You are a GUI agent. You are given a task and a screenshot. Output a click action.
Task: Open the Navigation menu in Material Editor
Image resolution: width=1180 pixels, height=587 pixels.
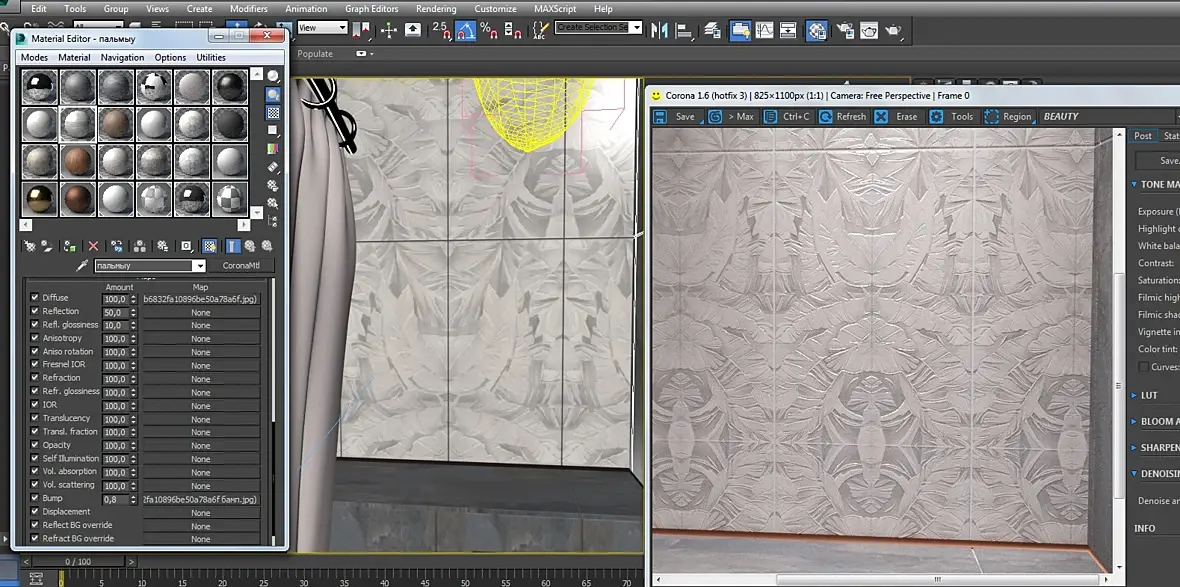122,58
